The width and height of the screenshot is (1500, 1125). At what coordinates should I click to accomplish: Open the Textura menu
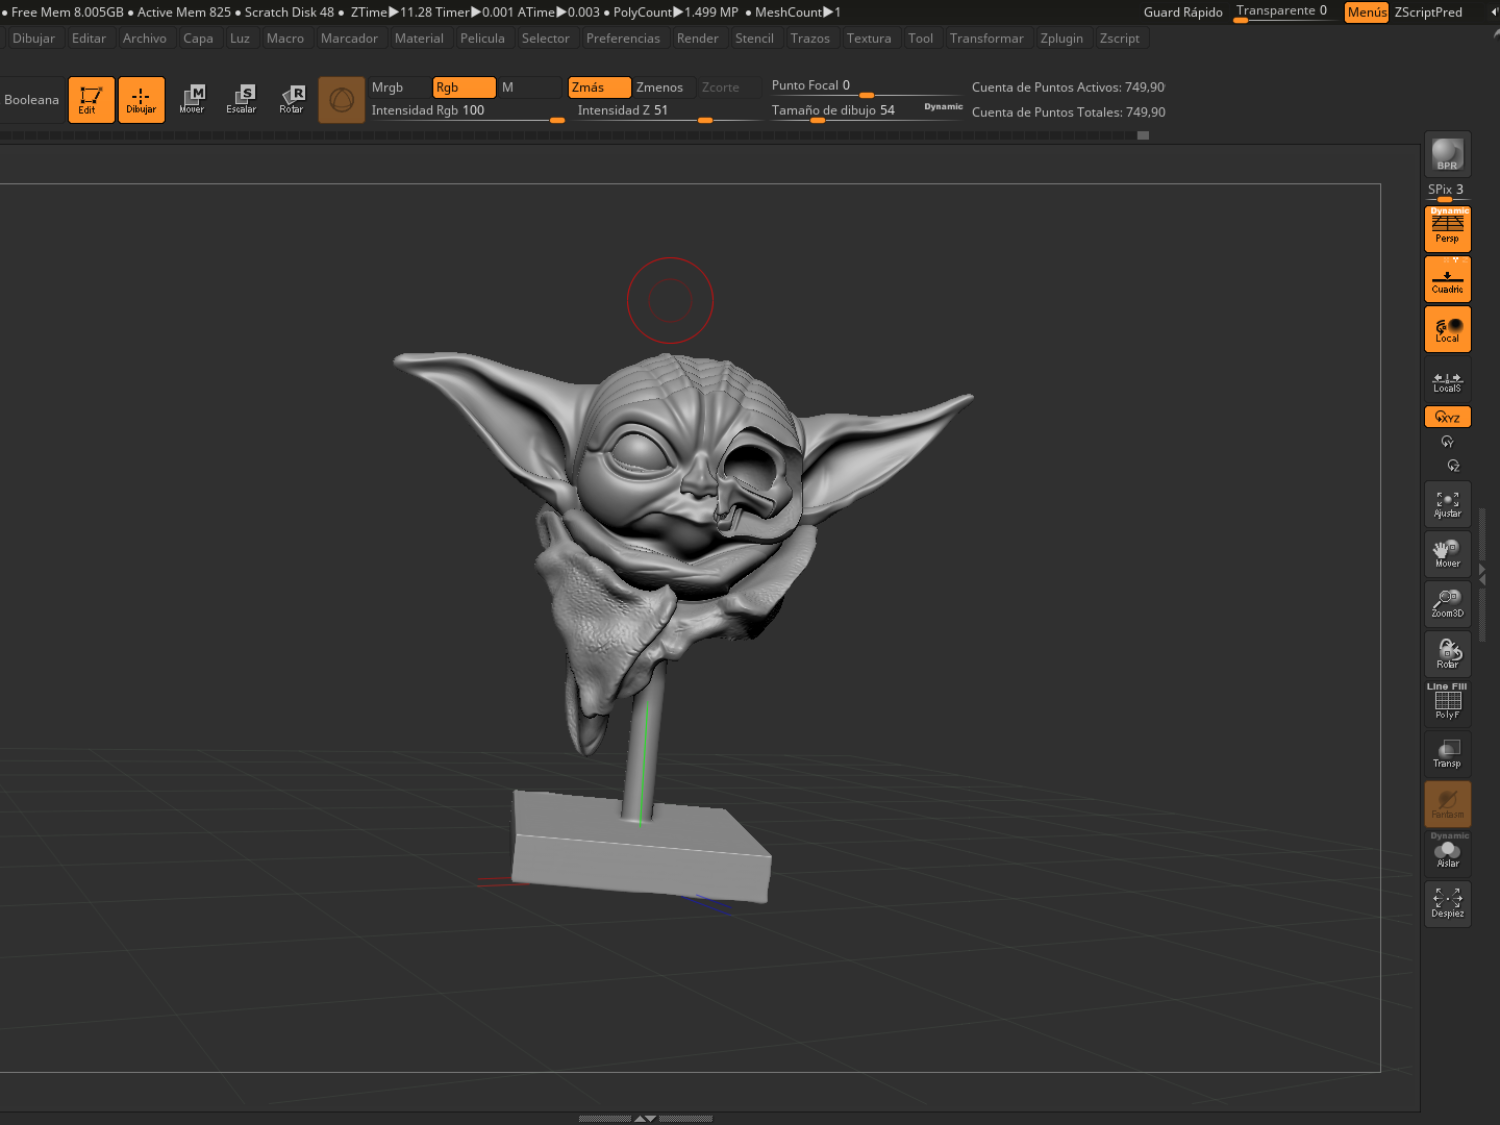click(869, 38)
